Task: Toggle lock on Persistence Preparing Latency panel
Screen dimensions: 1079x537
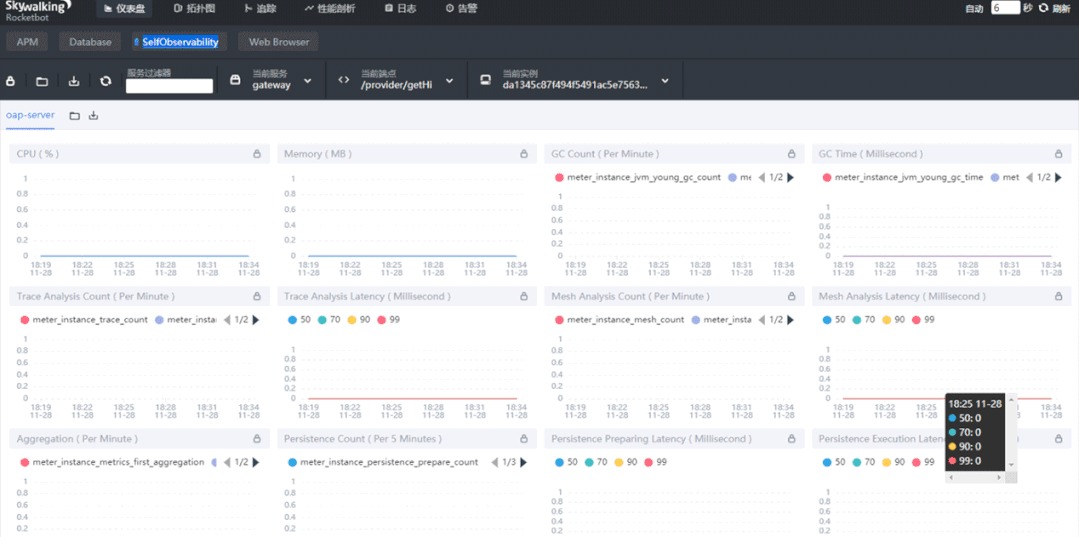Action: 791,439
